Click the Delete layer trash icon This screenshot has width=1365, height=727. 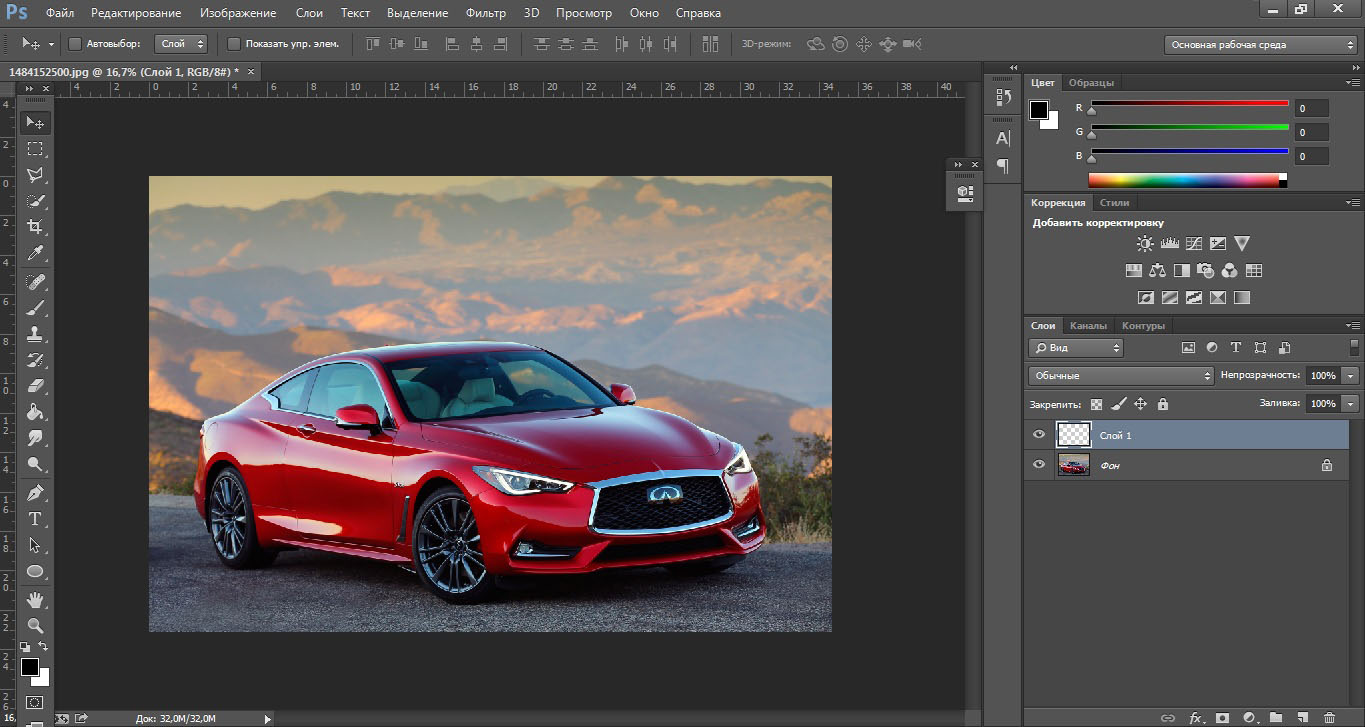[x=1329, y=718]
